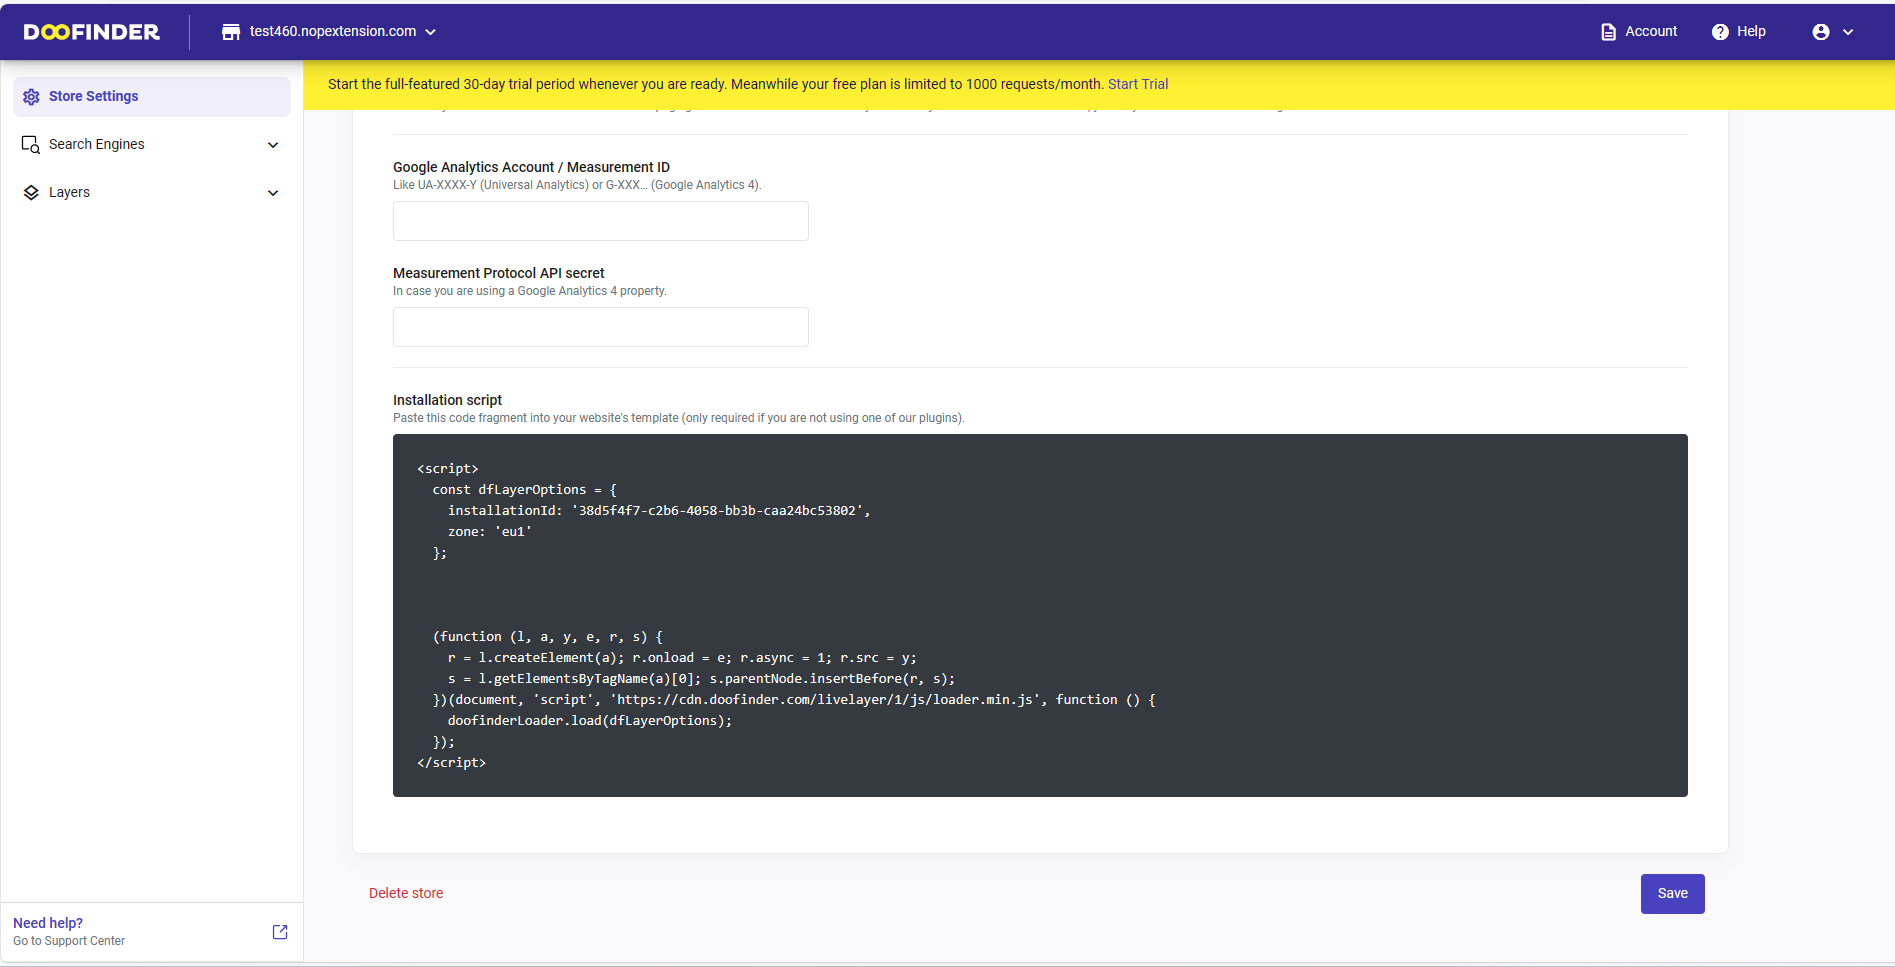Focus the Google Analytics Measurement ID field
1895x967 pixels.
click(x=601, y=221)
